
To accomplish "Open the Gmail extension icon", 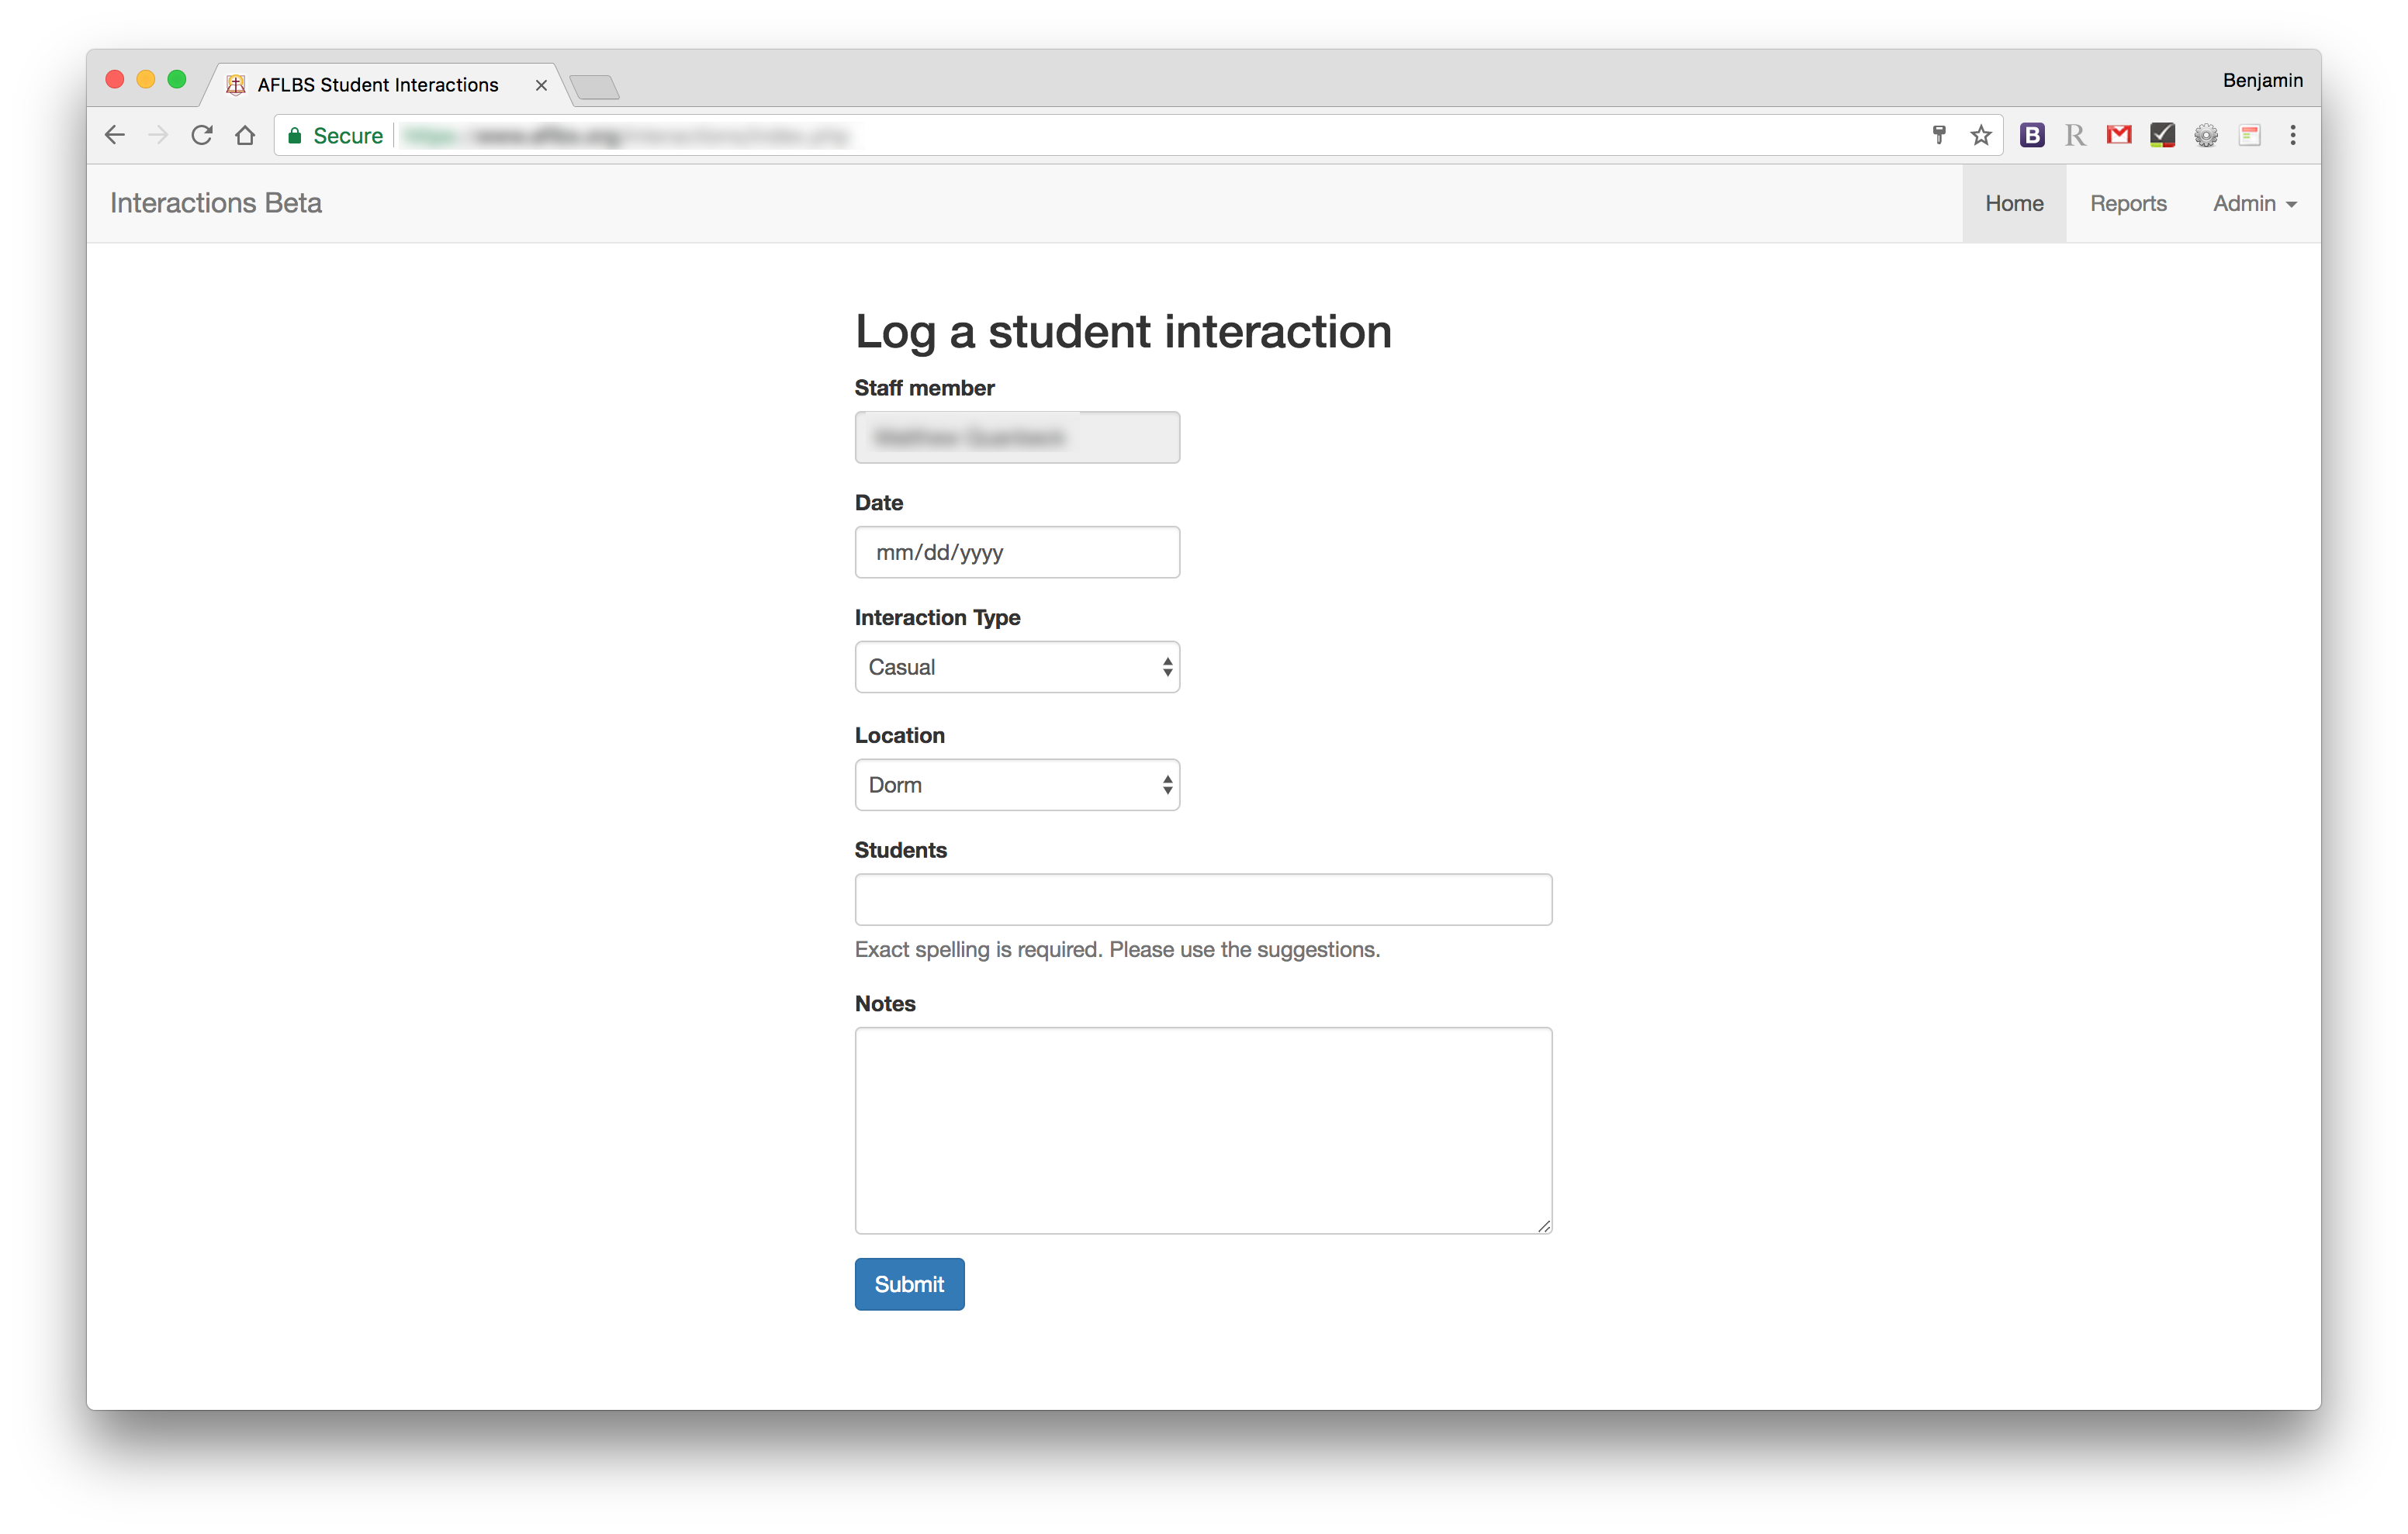I will point(2118,135).
